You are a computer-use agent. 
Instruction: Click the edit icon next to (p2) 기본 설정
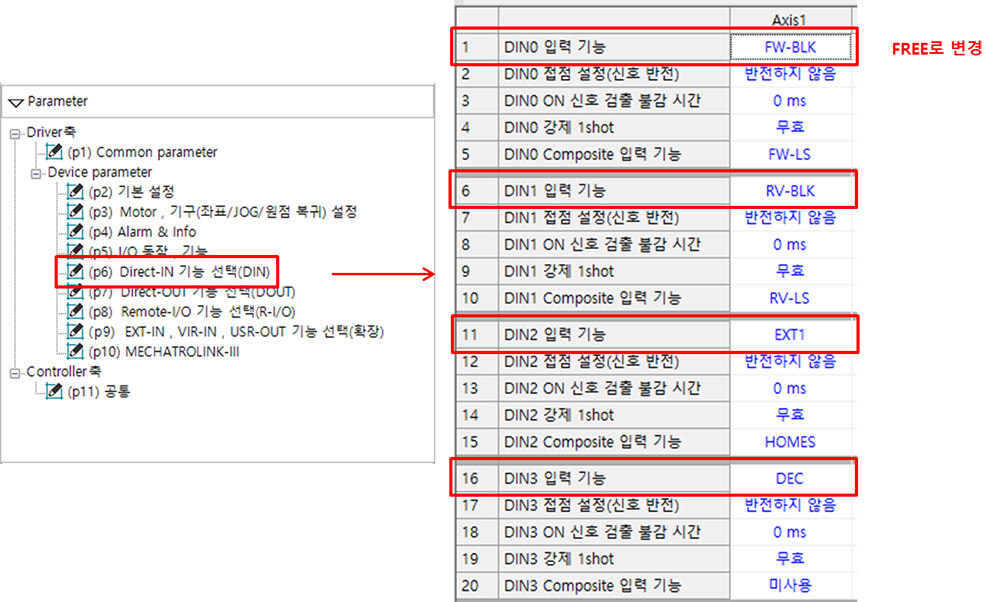coord(76,191)
